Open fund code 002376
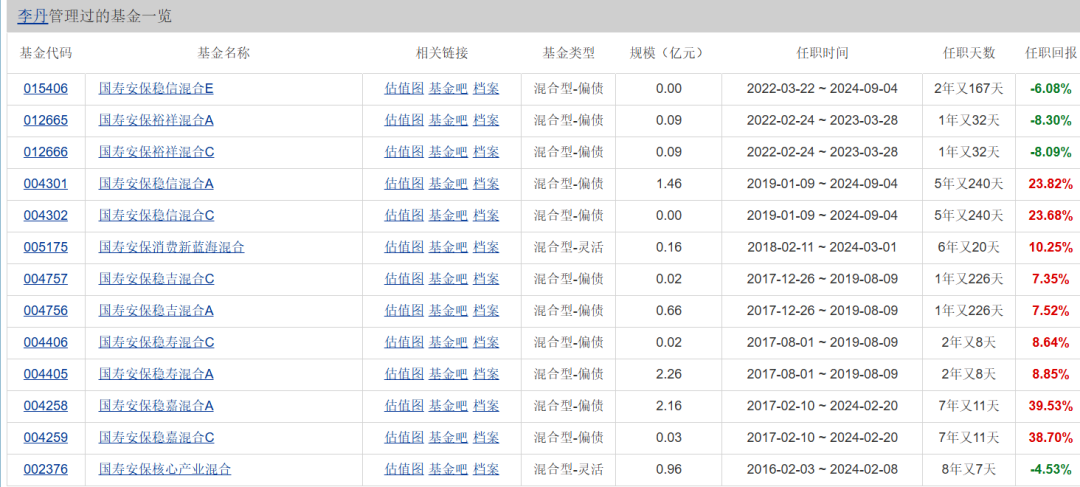 point(45,469)
